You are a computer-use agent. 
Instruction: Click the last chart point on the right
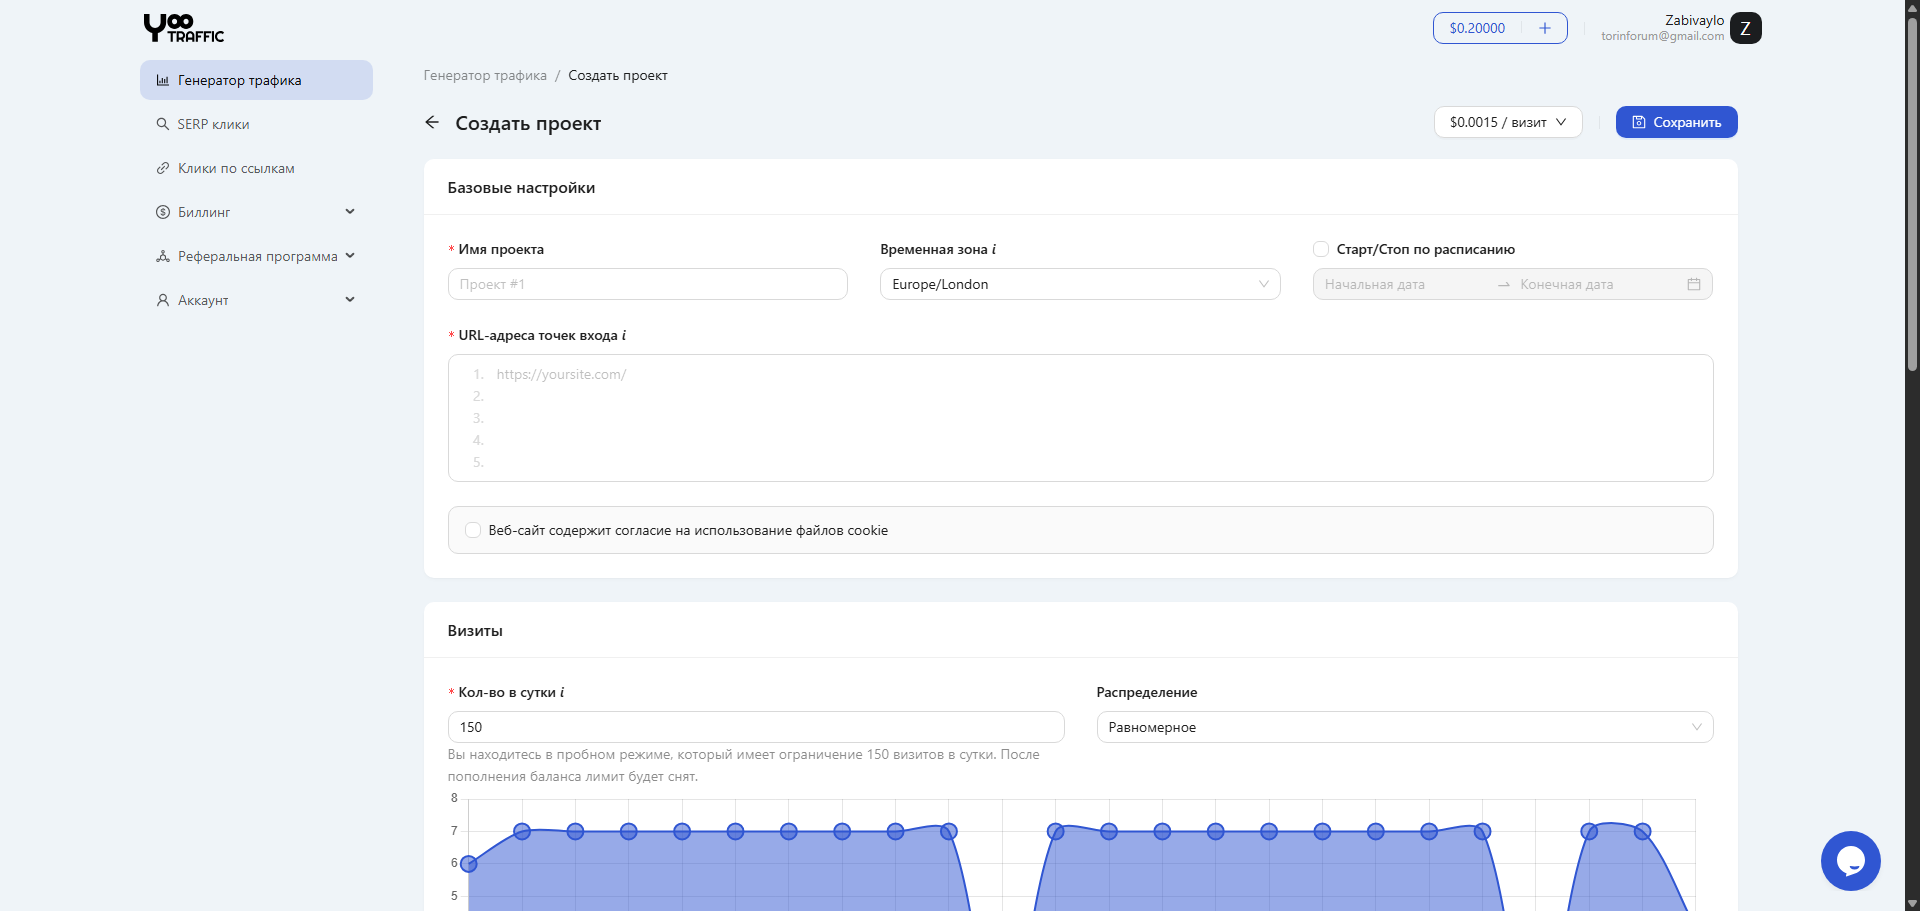(x=1642, y=831)
